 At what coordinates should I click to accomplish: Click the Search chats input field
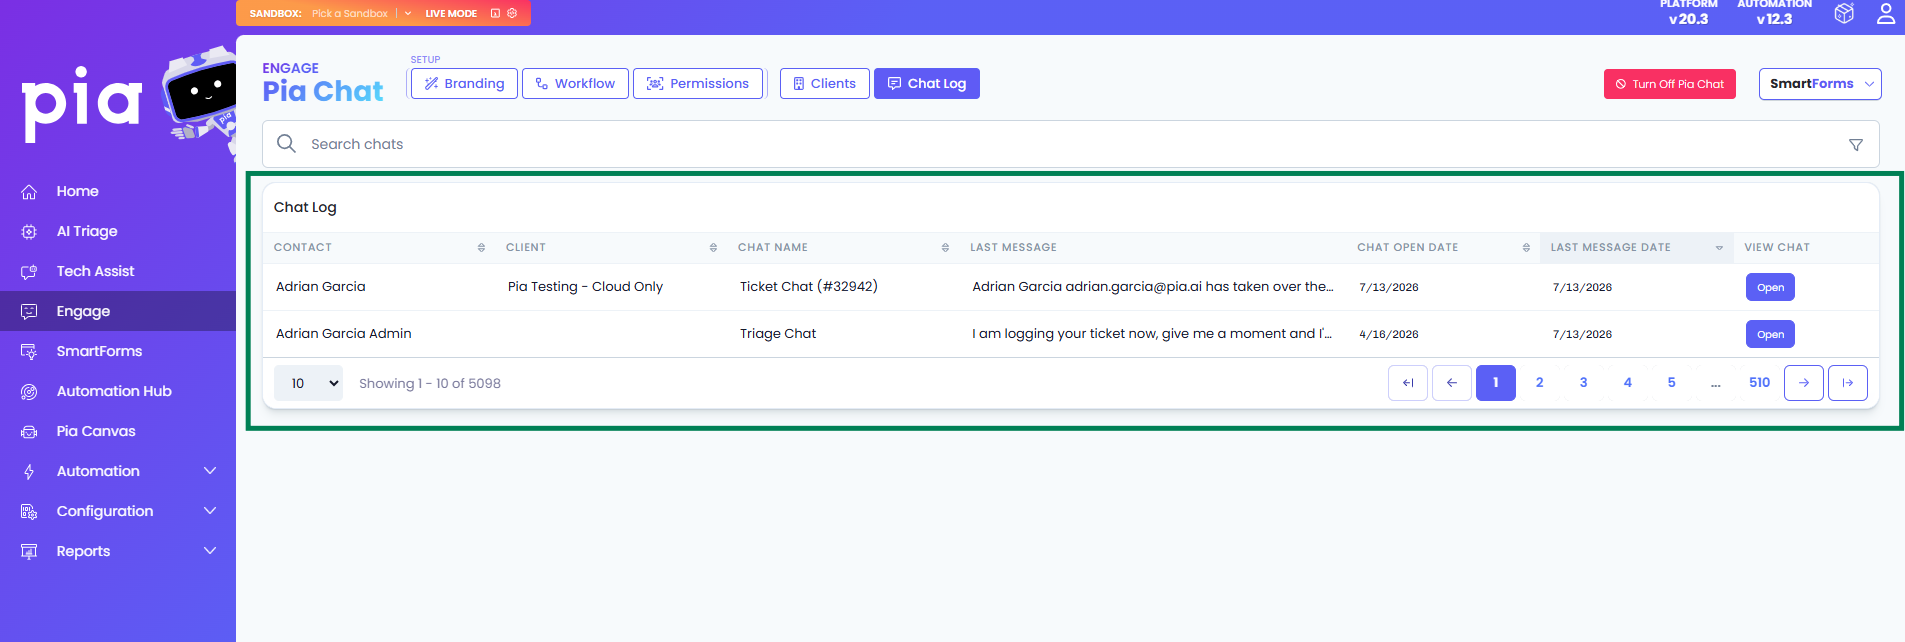1070,144
